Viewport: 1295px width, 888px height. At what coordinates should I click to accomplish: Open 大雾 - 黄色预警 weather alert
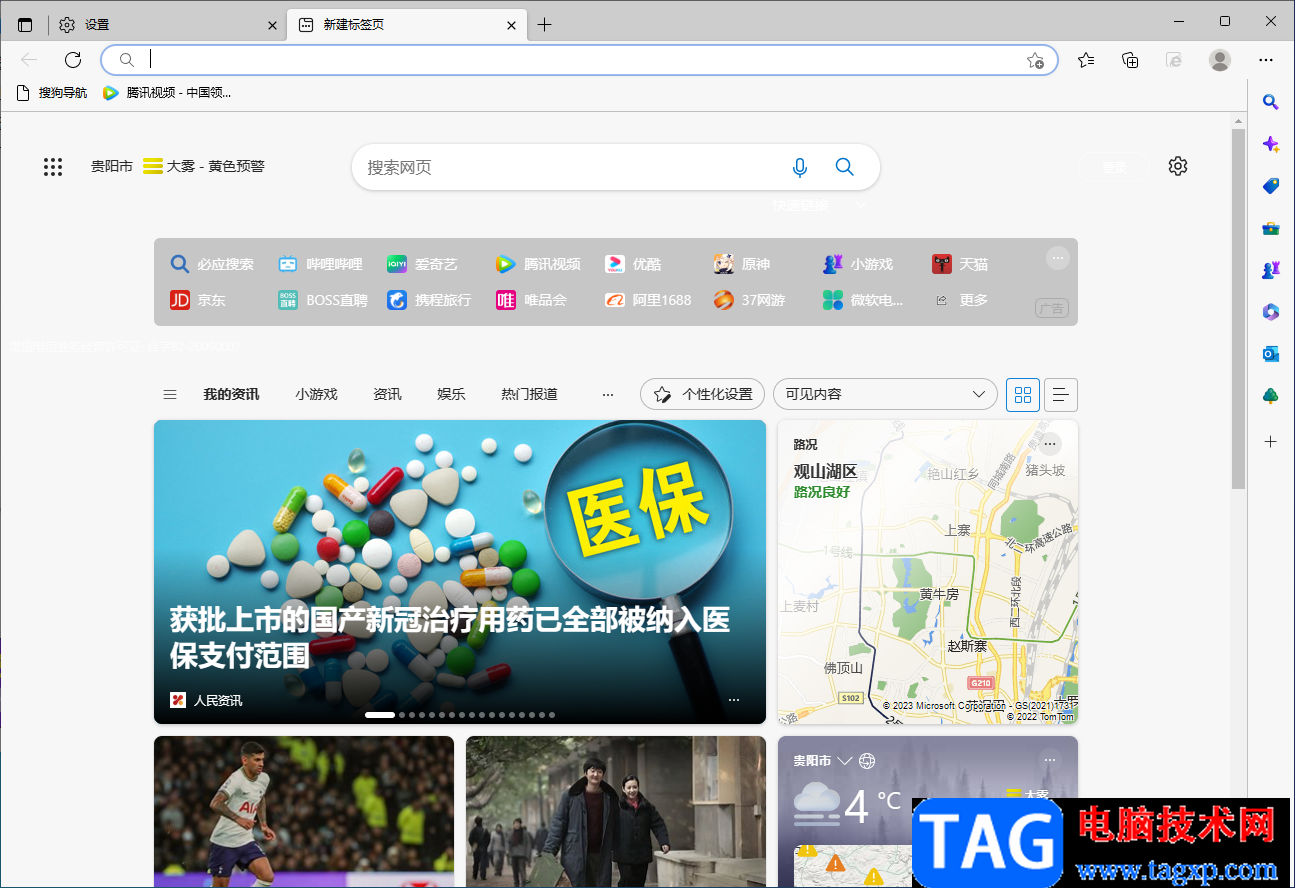[x=204, y=166]
